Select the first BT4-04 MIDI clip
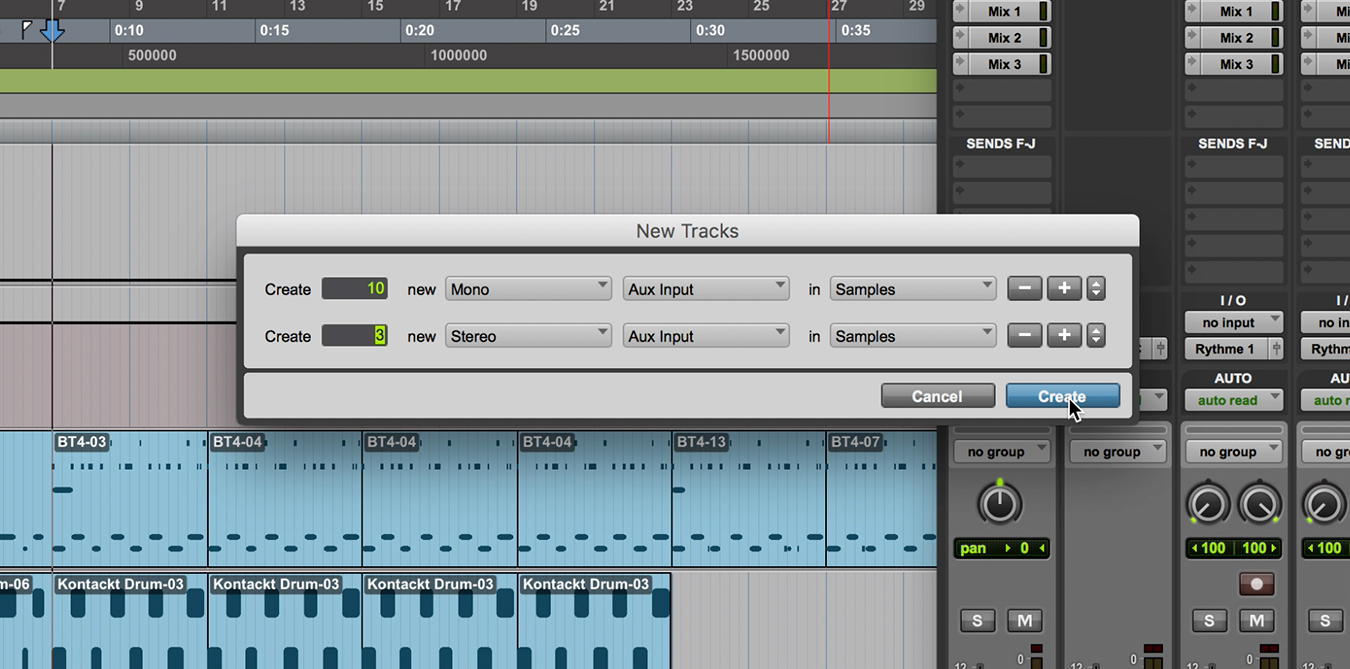The height and width of the screenshot is (669, 1350). click(285, 499)
